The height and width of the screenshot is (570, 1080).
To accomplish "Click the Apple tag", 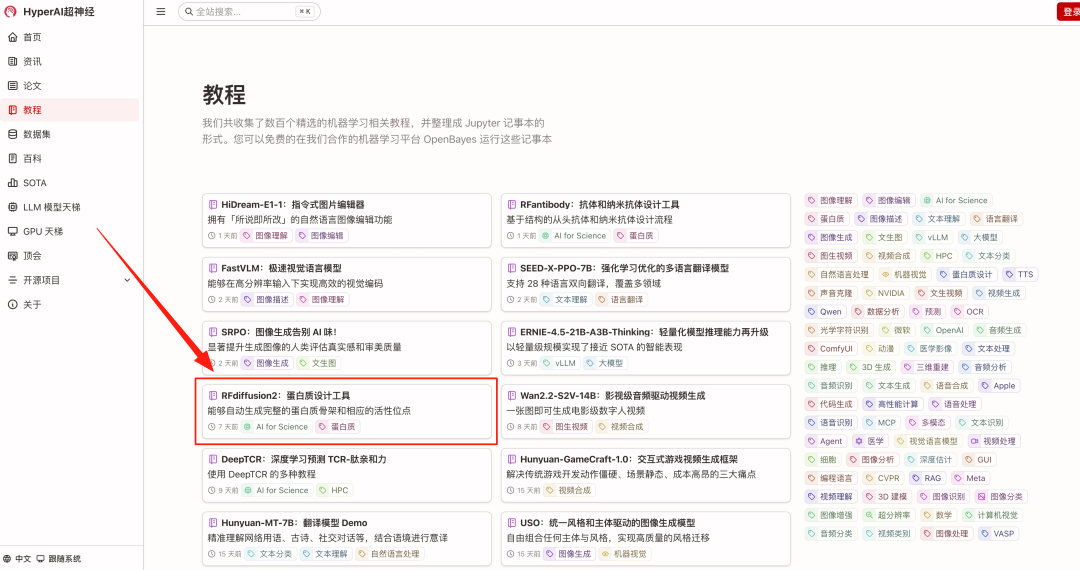I will (999, 386).
